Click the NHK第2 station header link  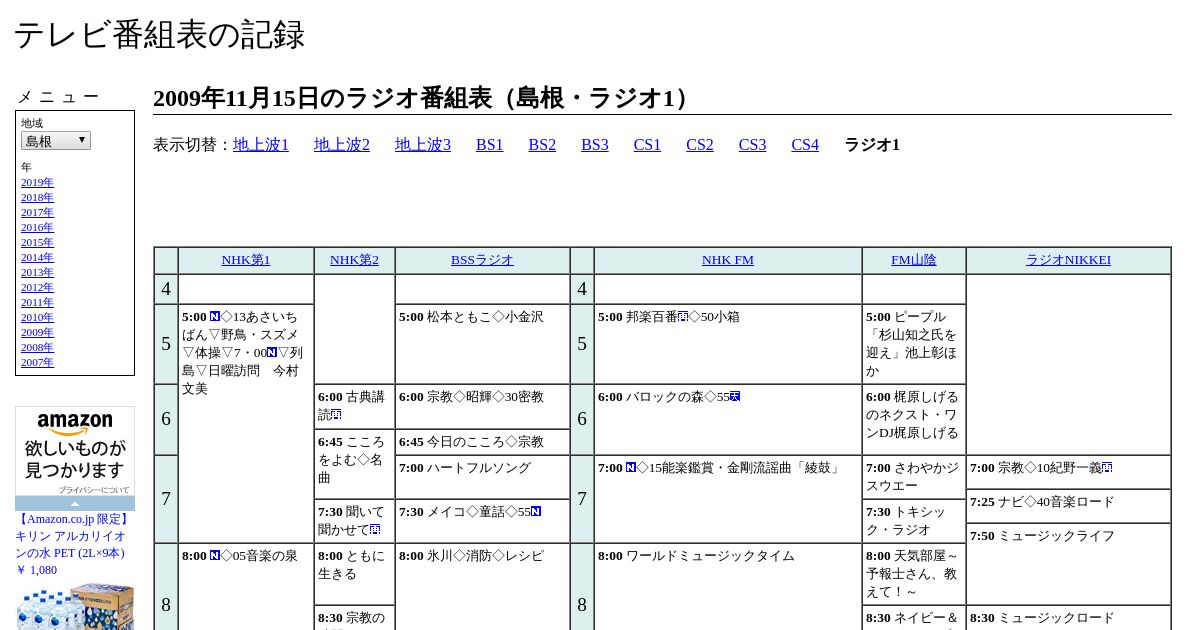click(354, 260)
